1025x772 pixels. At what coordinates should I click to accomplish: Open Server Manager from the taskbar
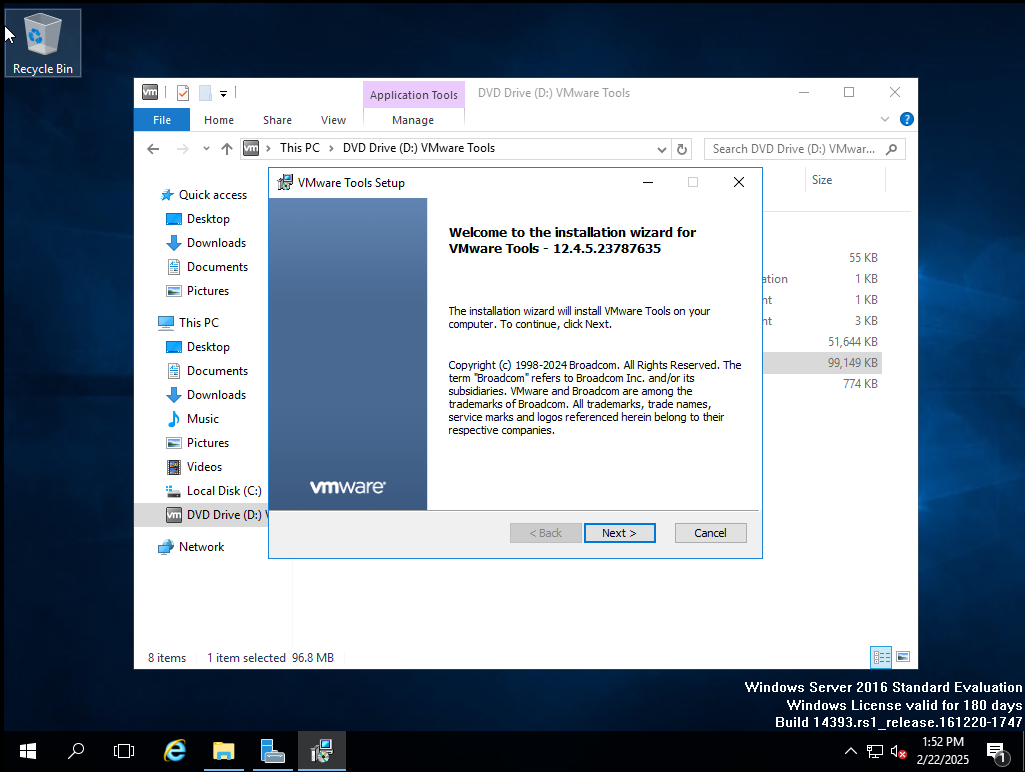[x=272, y=752]
